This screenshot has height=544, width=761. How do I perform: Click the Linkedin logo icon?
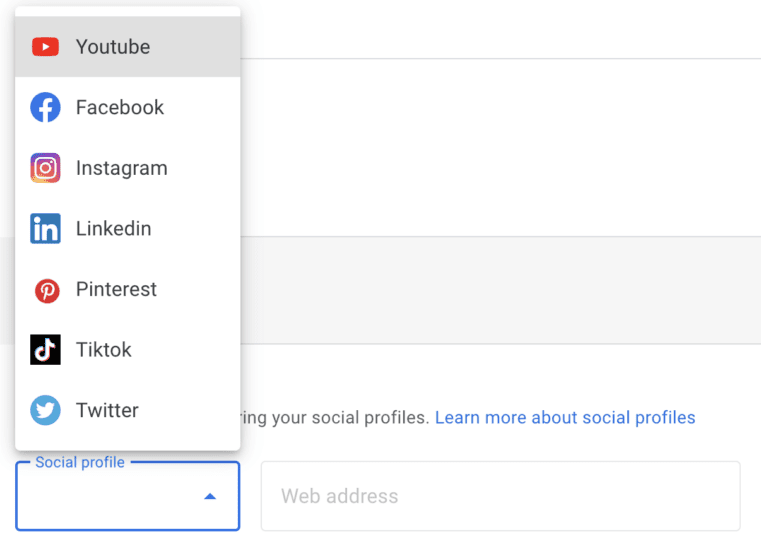tap(45, 229)
